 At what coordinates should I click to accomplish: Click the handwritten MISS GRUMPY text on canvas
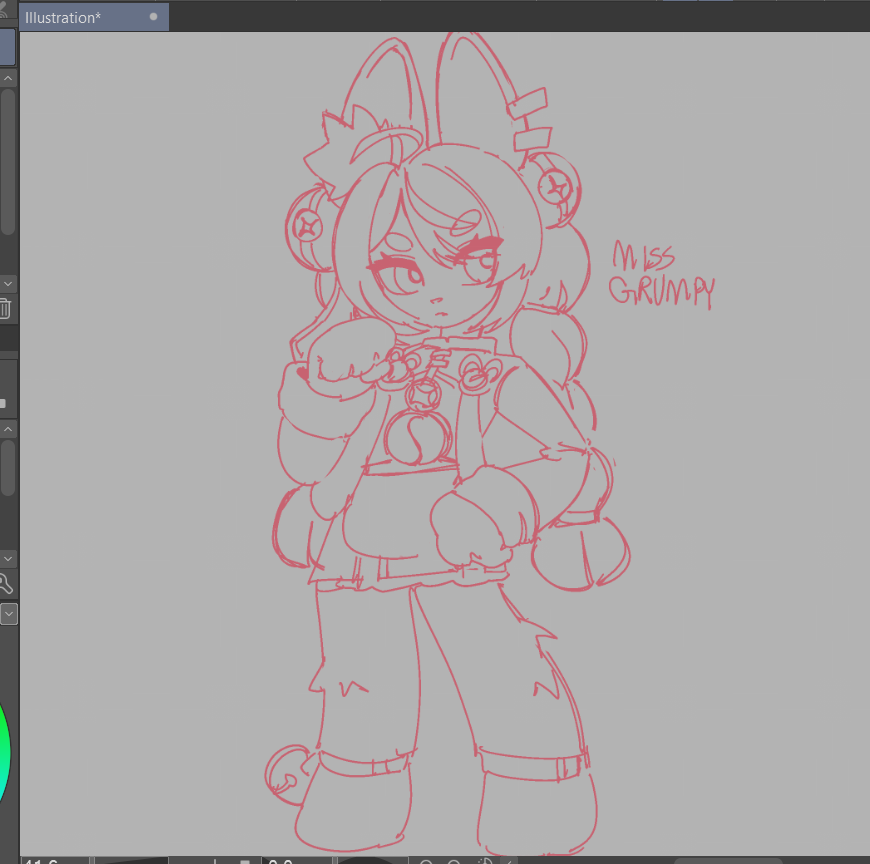661,275
